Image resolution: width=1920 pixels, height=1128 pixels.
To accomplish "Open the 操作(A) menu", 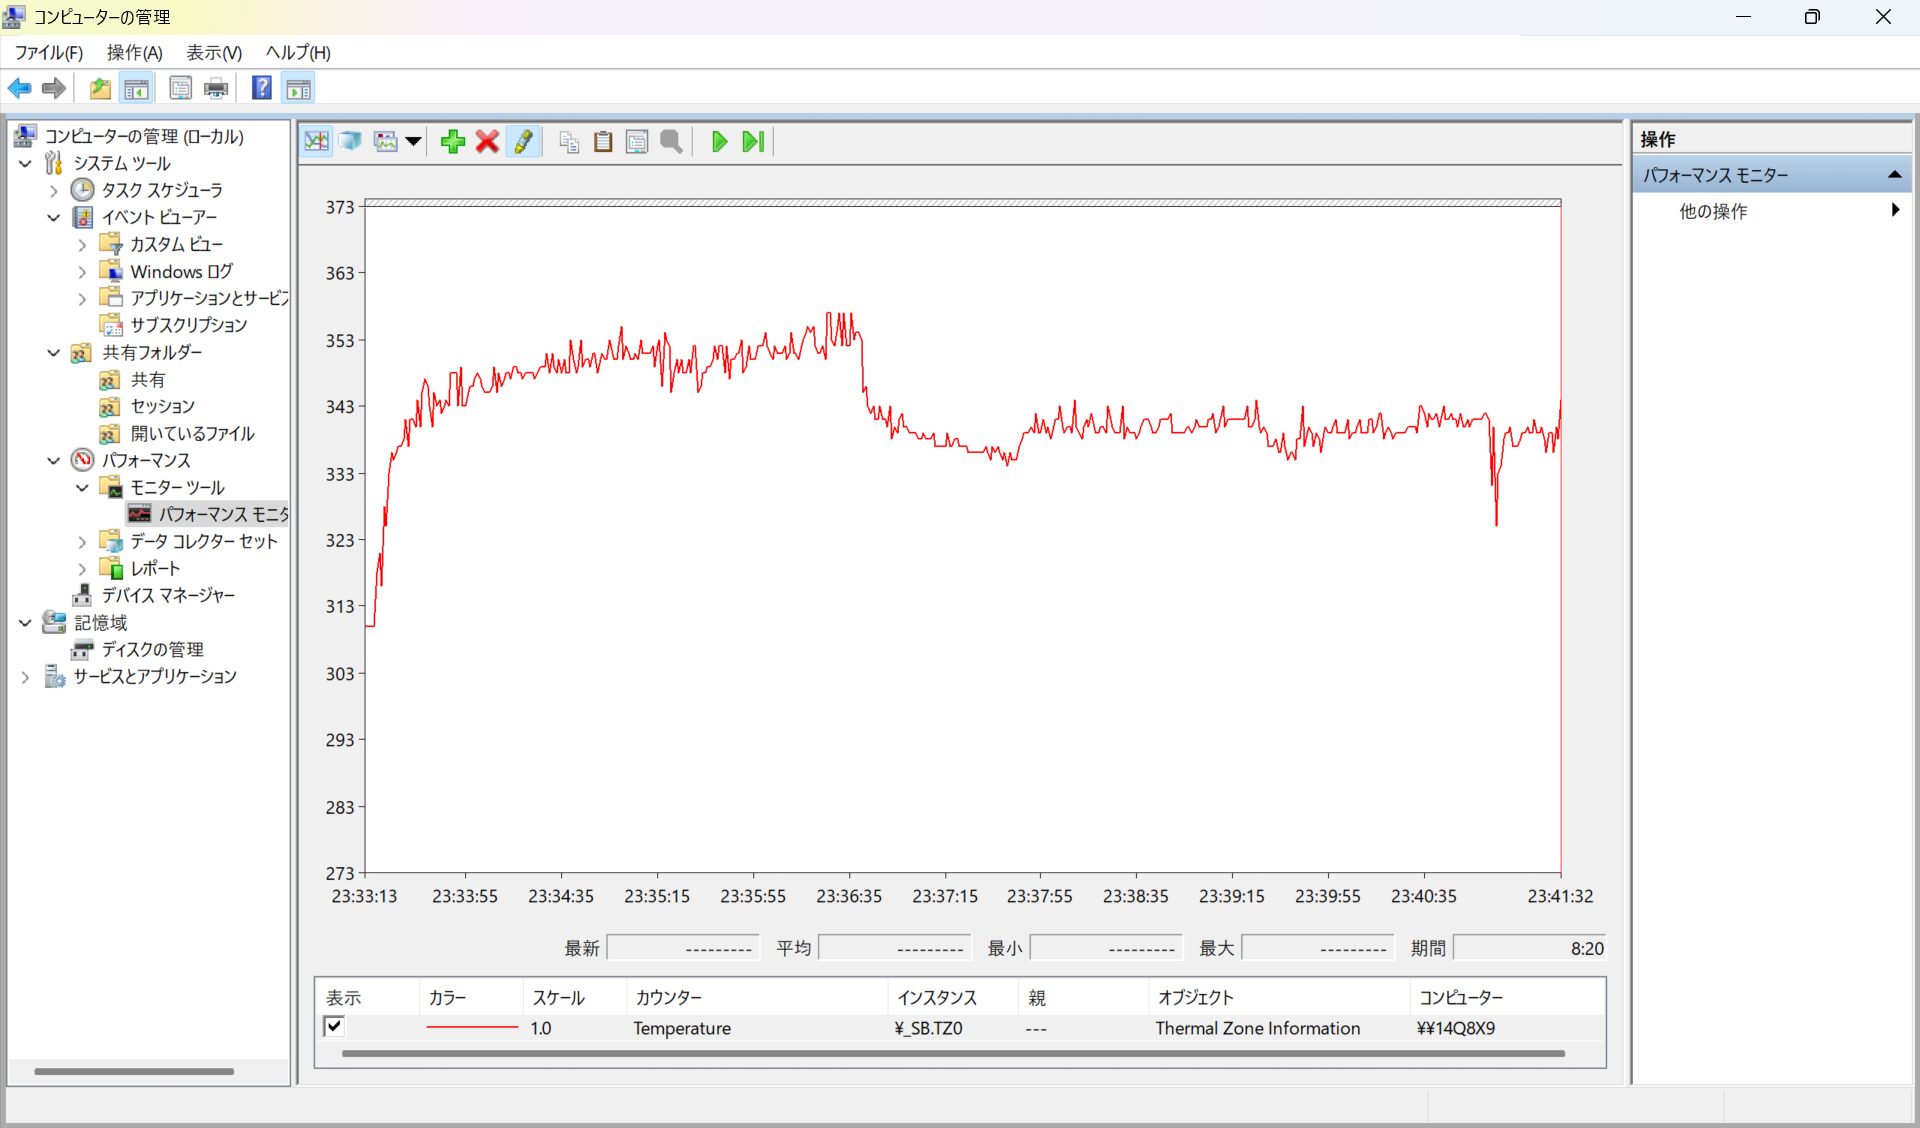I will point(135,53).
